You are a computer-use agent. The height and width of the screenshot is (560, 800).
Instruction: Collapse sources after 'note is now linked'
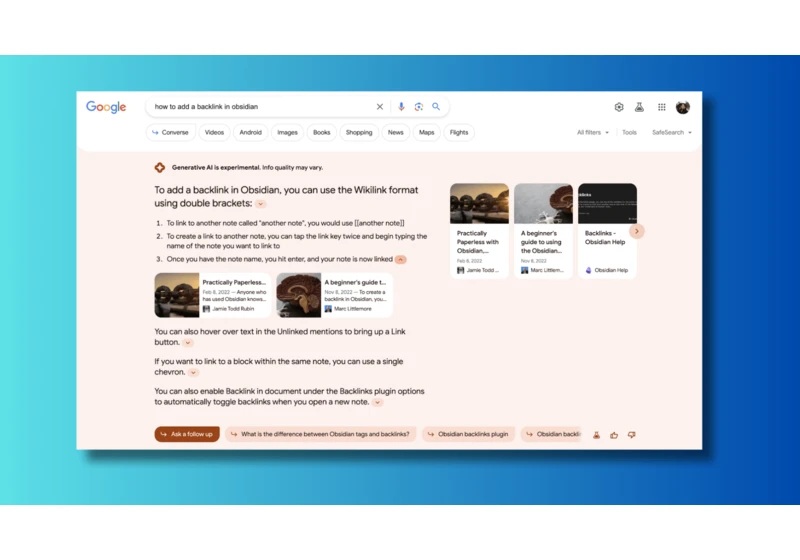pos(401,260)
